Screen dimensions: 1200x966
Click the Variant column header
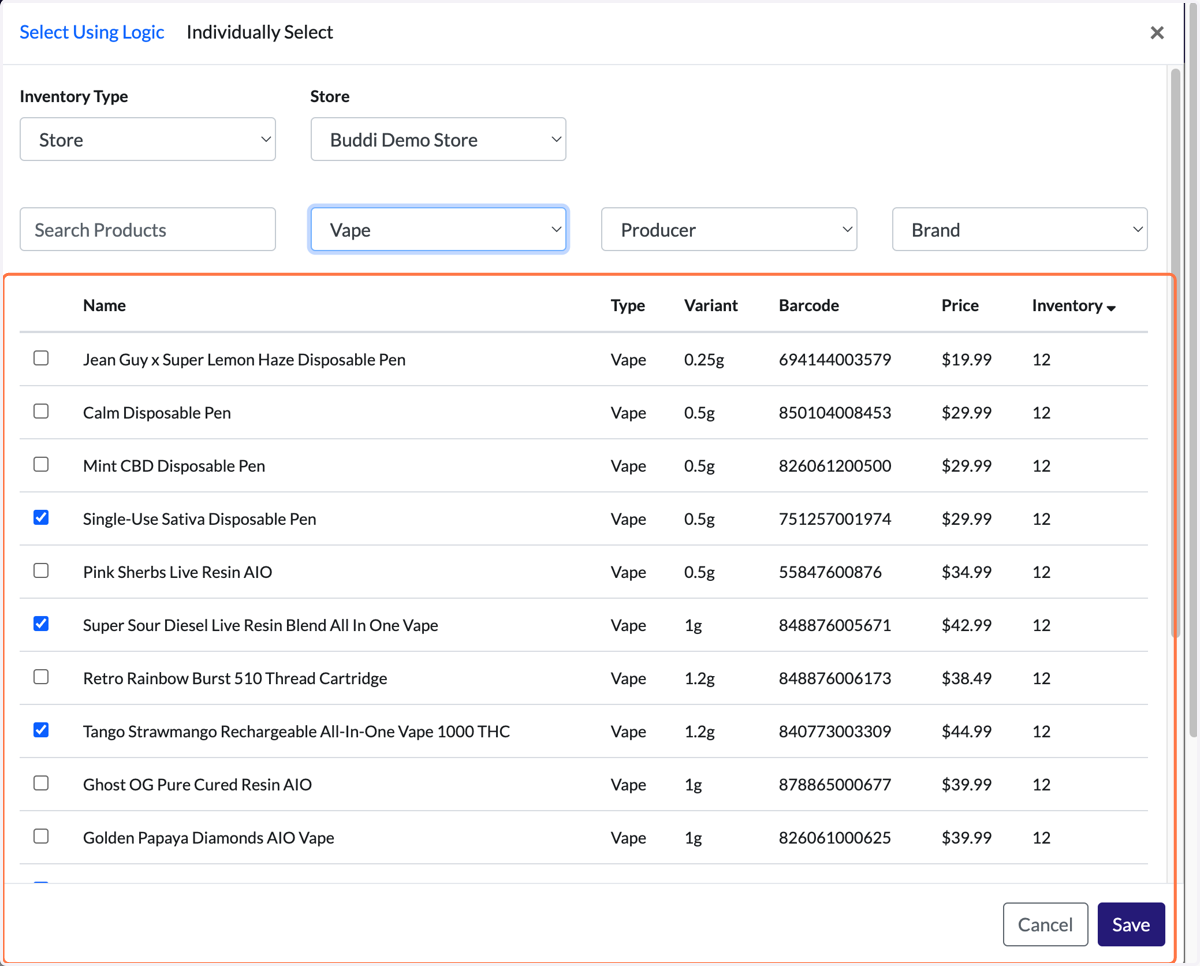711,306
